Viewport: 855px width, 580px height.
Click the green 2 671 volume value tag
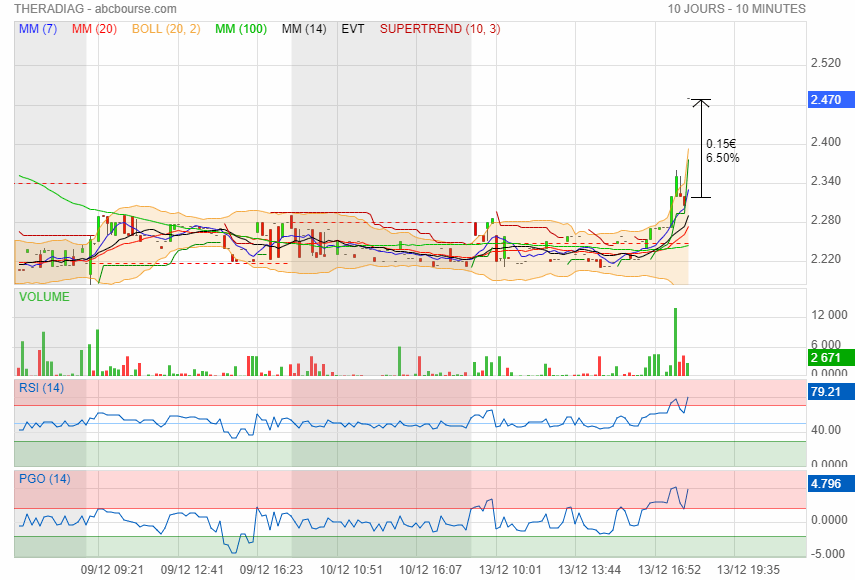[826, 358]
